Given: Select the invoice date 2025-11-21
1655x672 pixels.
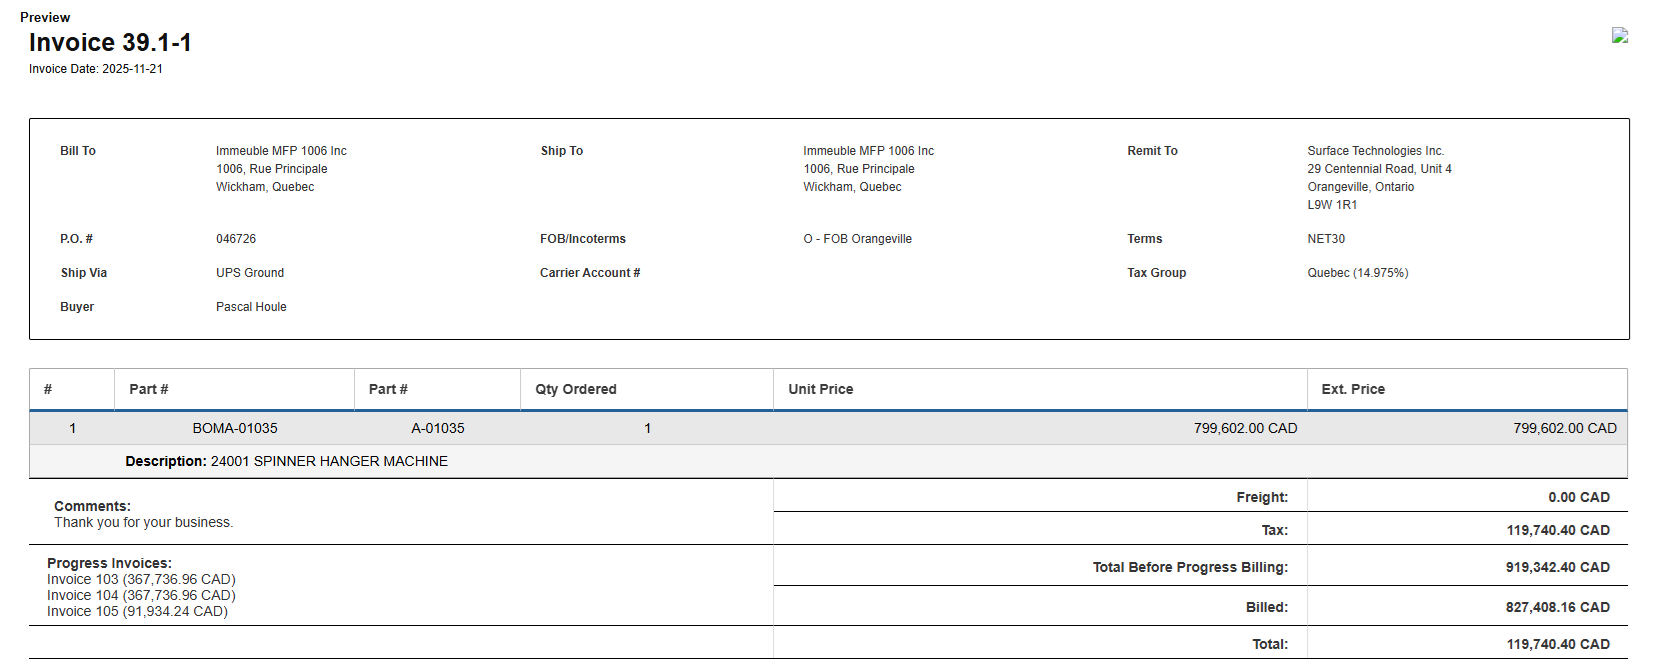Looking at the screenshot, I should [132, 69].
